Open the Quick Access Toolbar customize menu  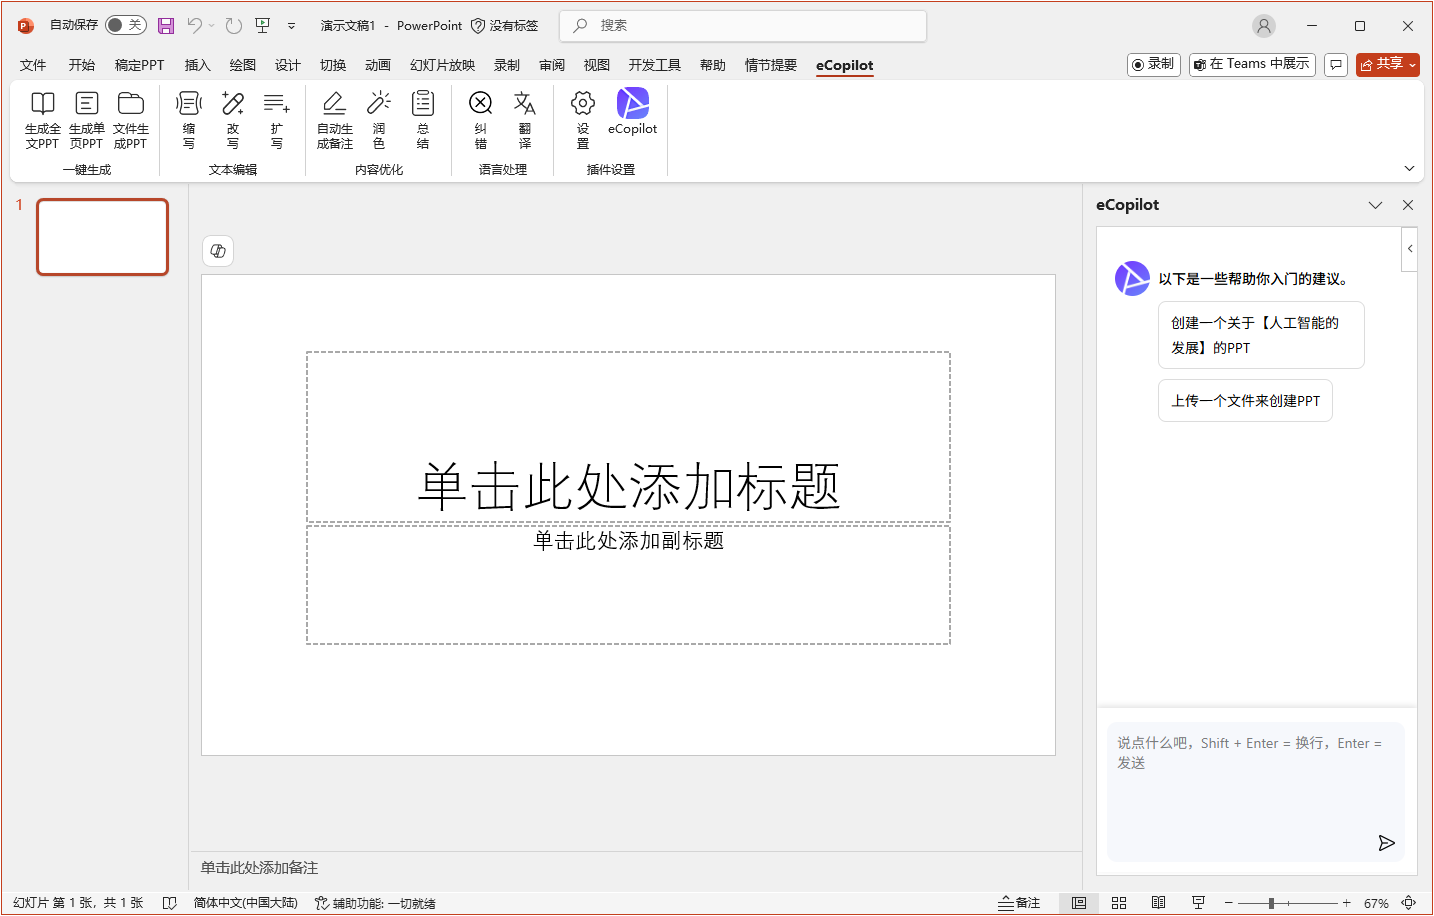click(x=291, y=26)
